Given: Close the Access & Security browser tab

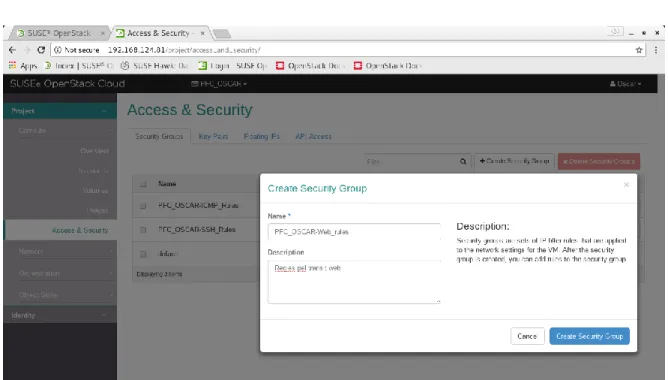Looking at the screenshot, I should click(x=203, y=33).
